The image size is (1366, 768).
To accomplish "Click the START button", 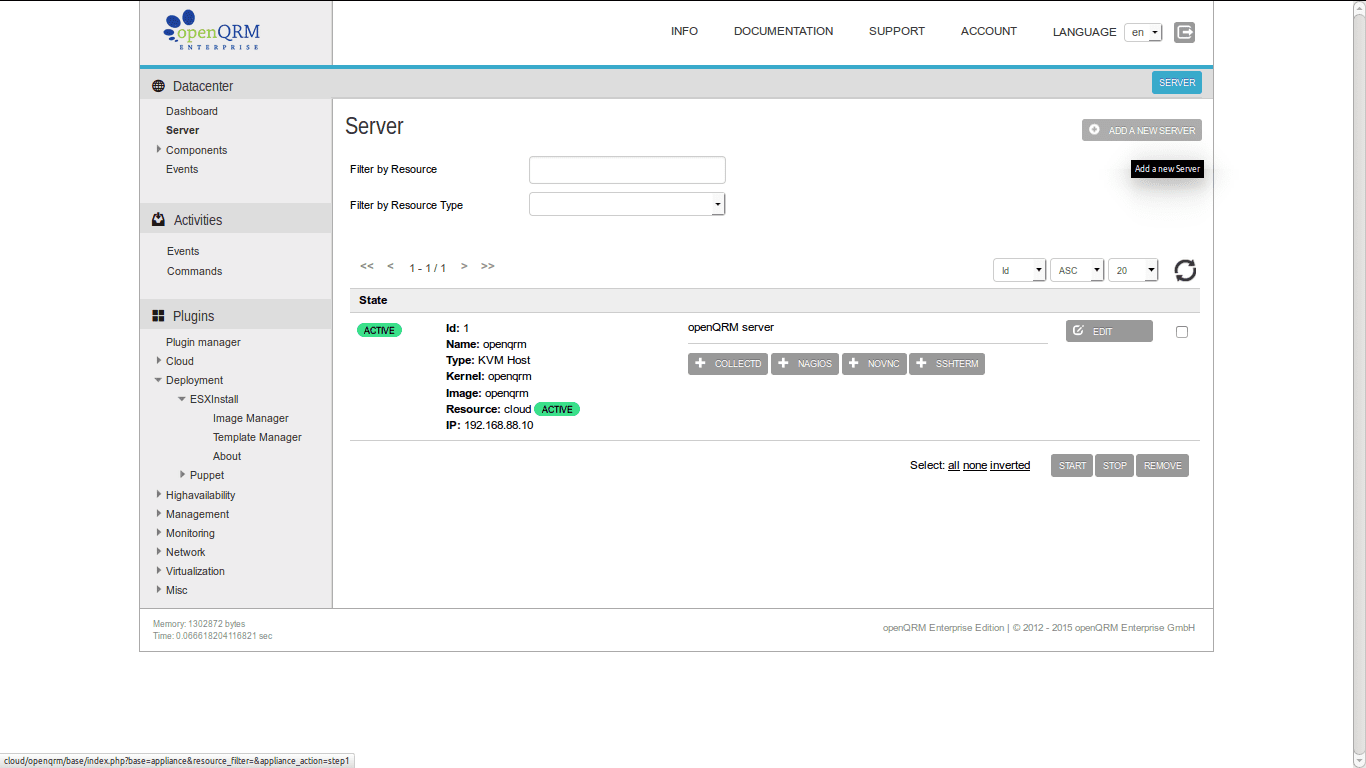I will click(x=1072, y=466).
